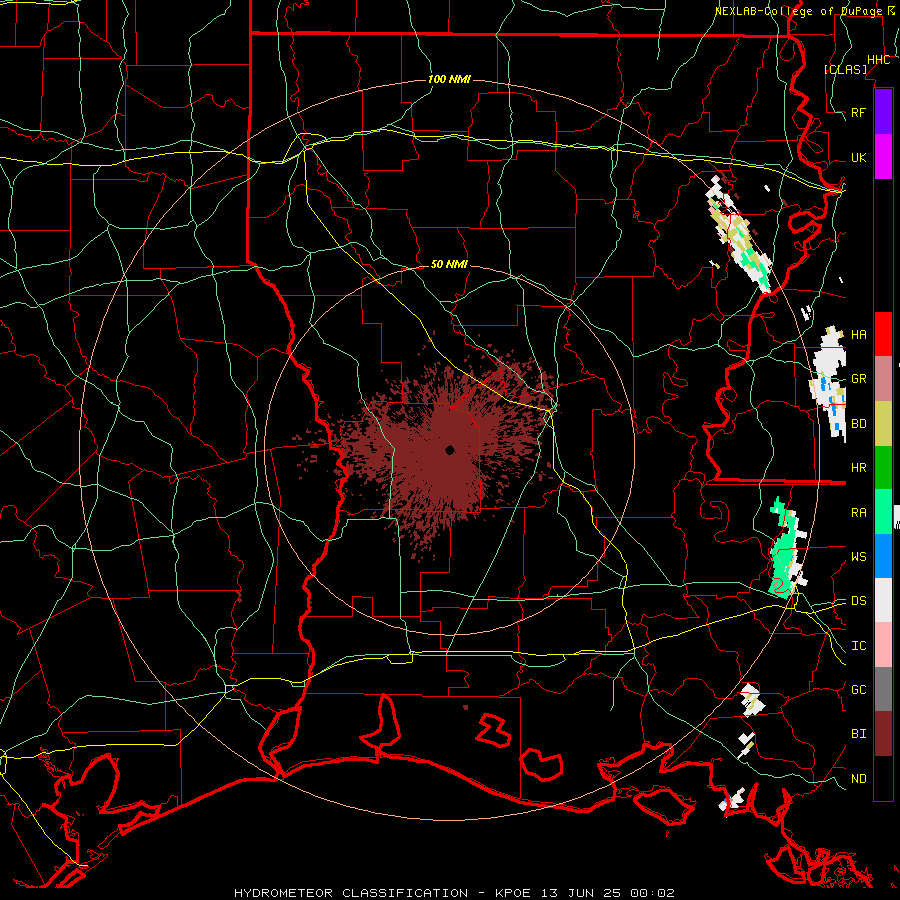Click the HHC product code label
Viewport: 900px width, 900px height.
click(878, 60)
